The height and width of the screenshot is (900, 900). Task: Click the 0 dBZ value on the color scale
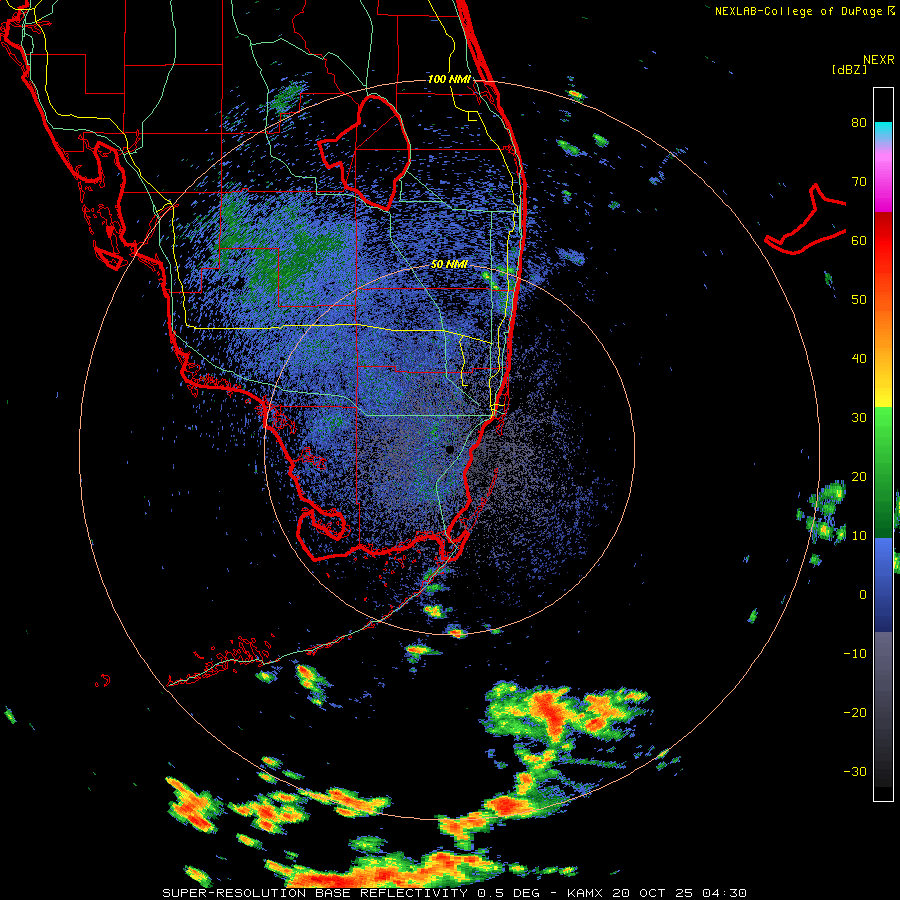tap(863, 595)
